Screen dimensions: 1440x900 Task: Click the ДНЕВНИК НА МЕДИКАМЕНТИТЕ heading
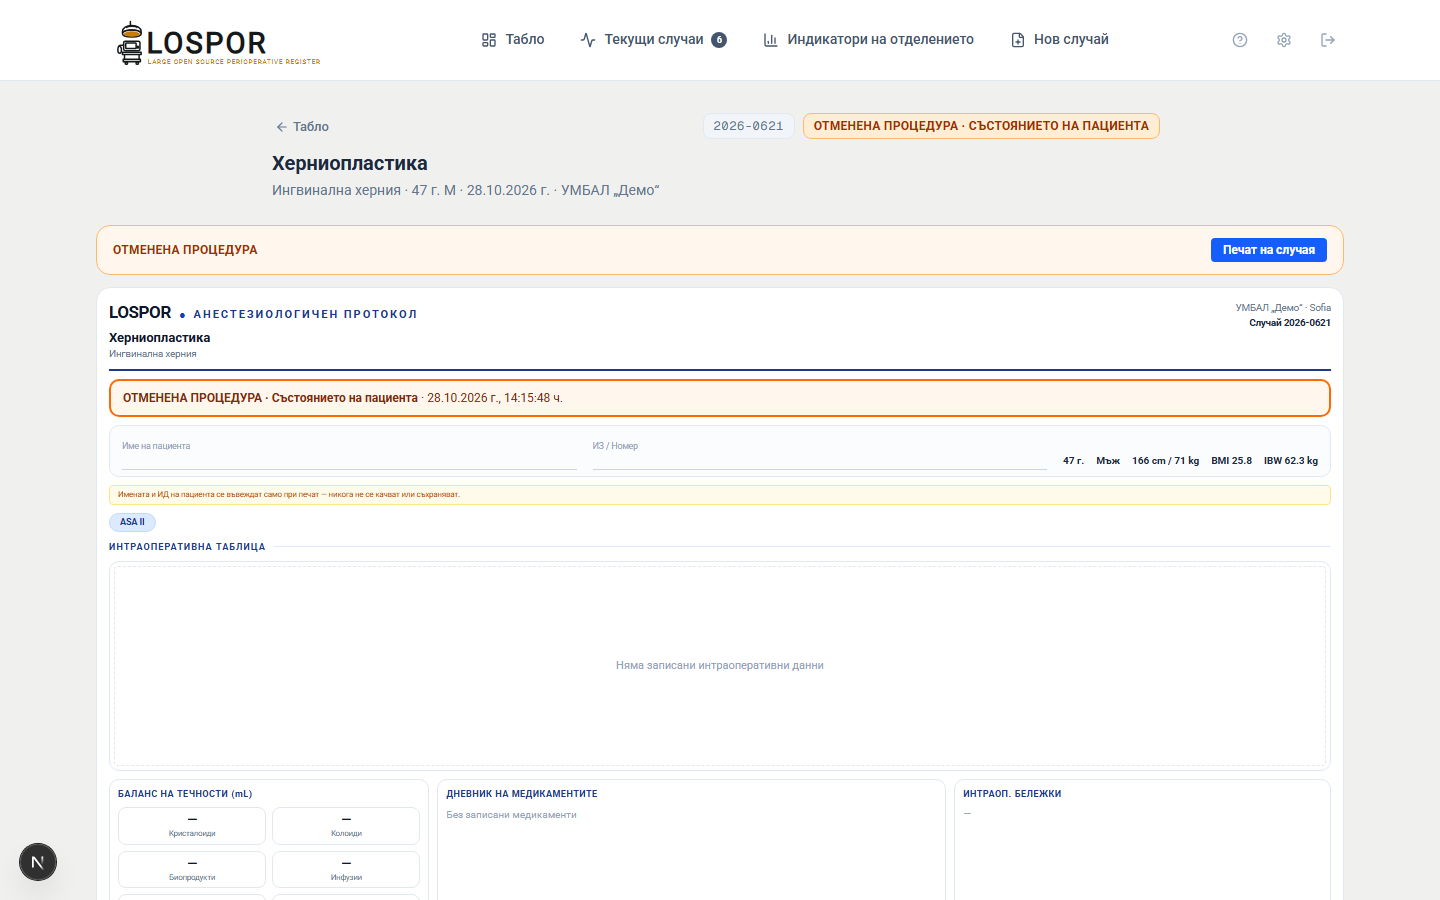coord(522,794)
